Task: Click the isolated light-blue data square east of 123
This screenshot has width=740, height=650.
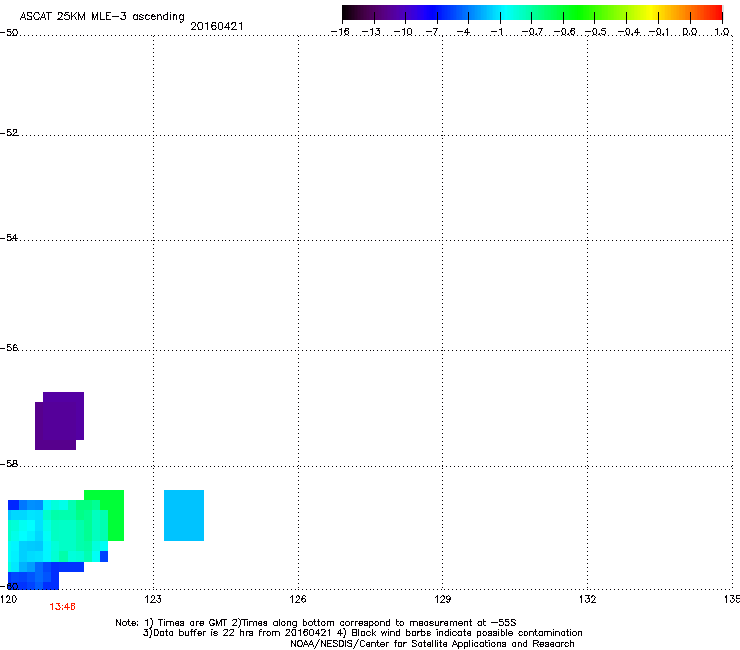Action: coord(184,515)
